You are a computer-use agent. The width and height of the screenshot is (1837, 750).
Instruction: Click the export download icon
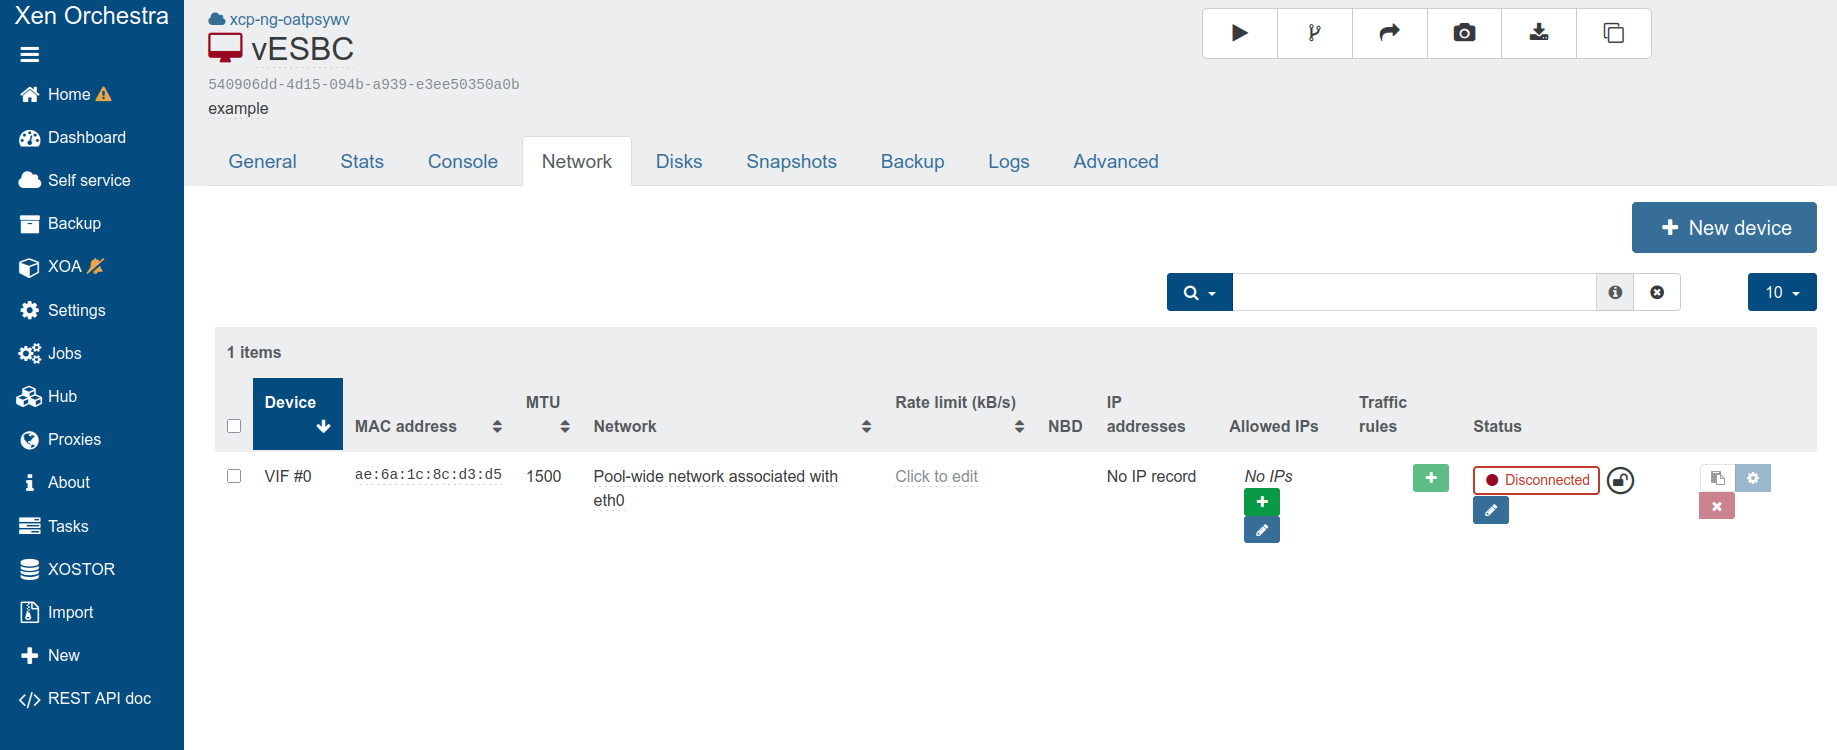tap(1539, 33)
